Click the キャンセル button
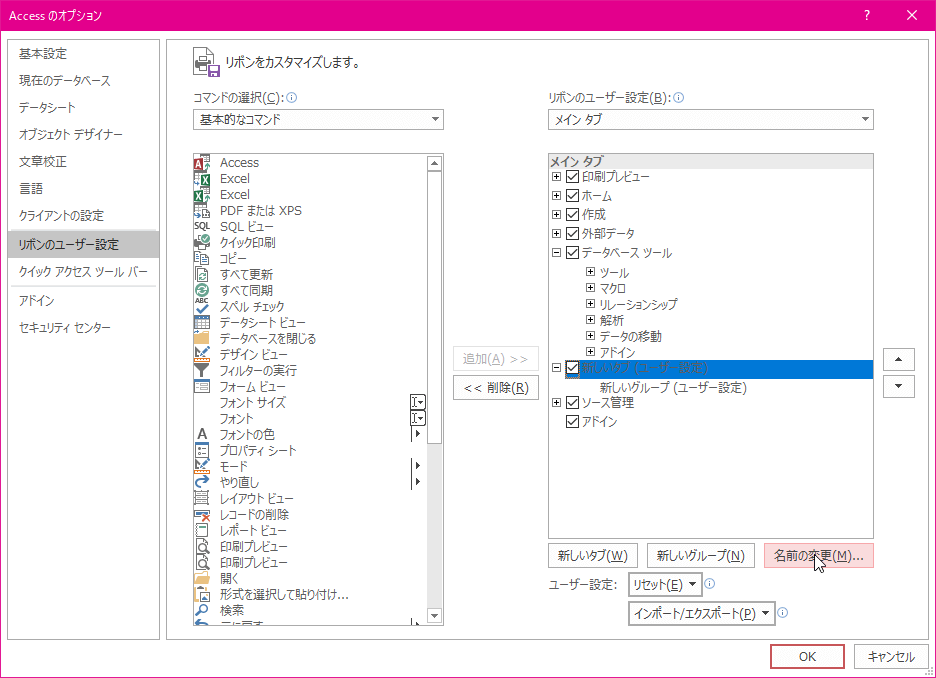Screen dimensions: 936x678 (x=891, y=657)
